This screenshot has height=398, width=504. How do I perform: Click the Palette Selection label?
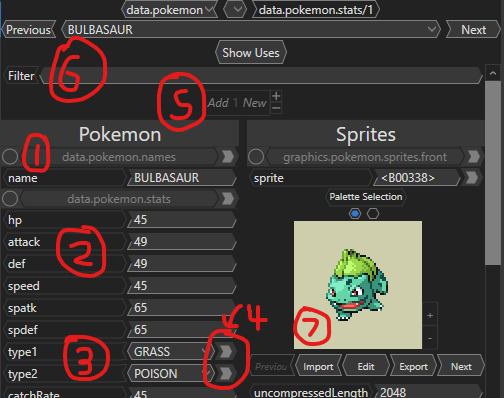coord(366,197)
